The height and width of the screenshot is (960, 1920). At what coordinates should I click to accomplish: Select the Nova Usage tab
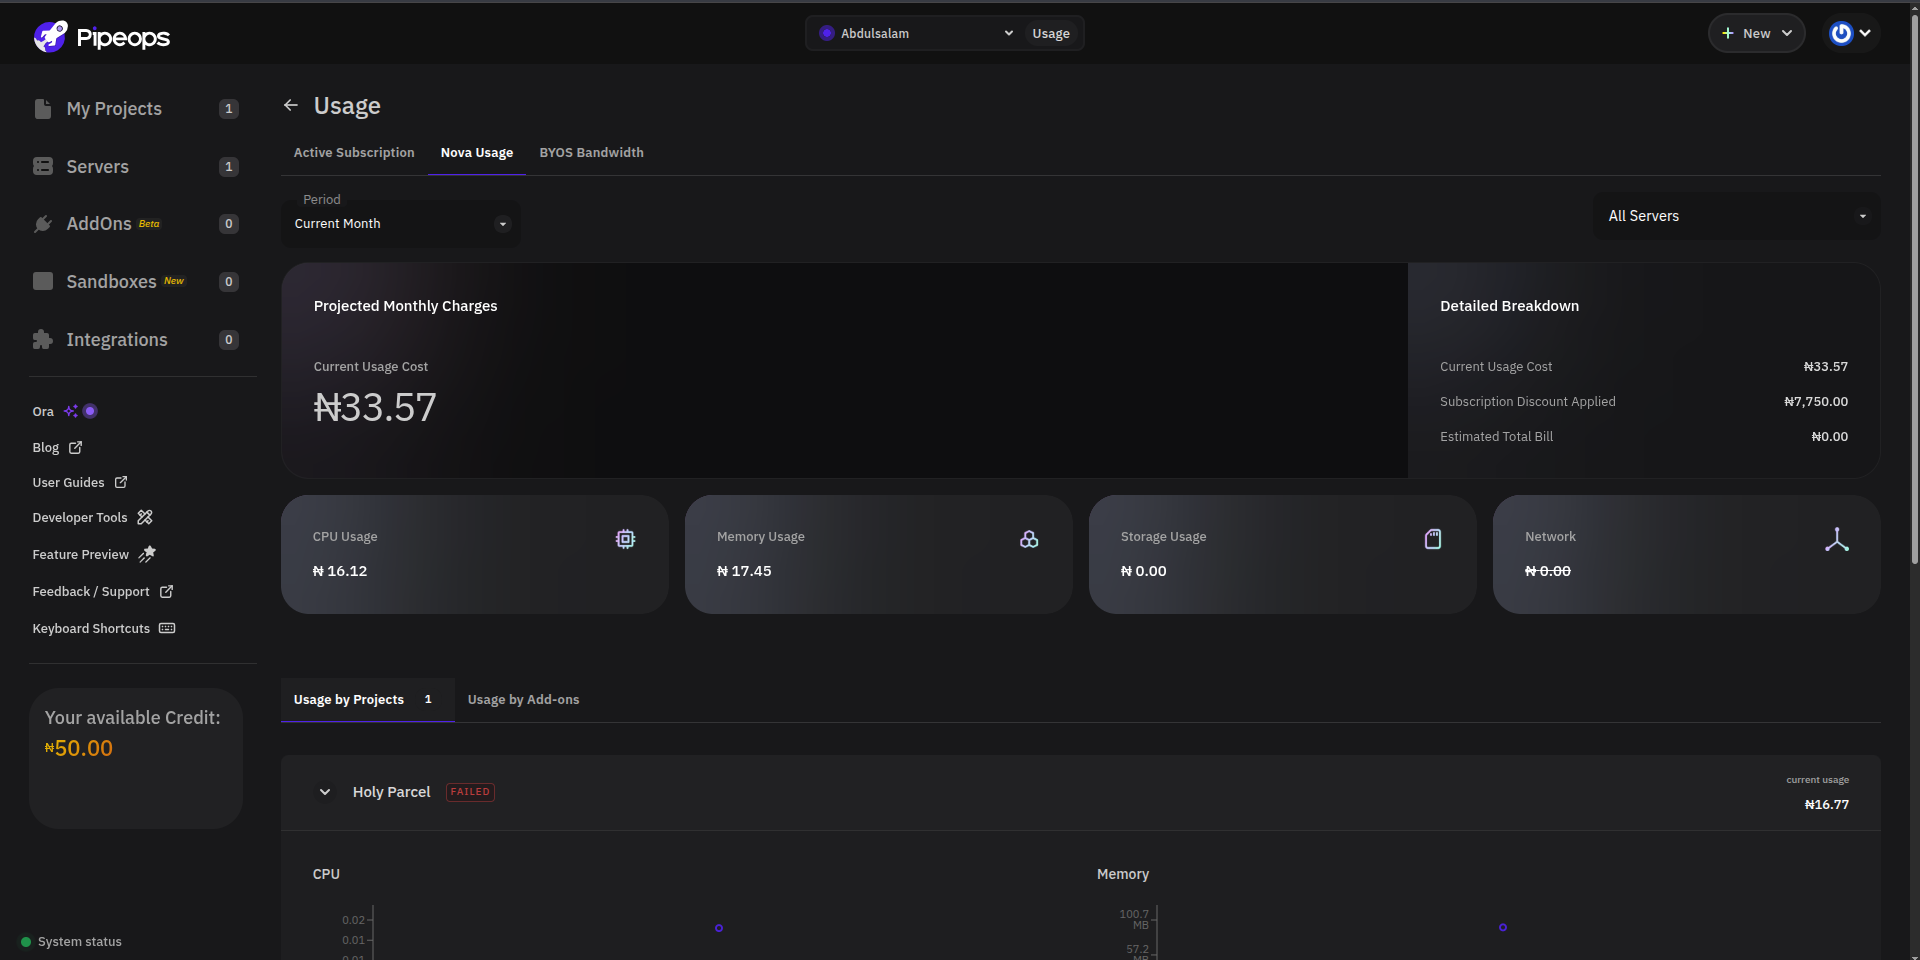click(x=477, y=152)
